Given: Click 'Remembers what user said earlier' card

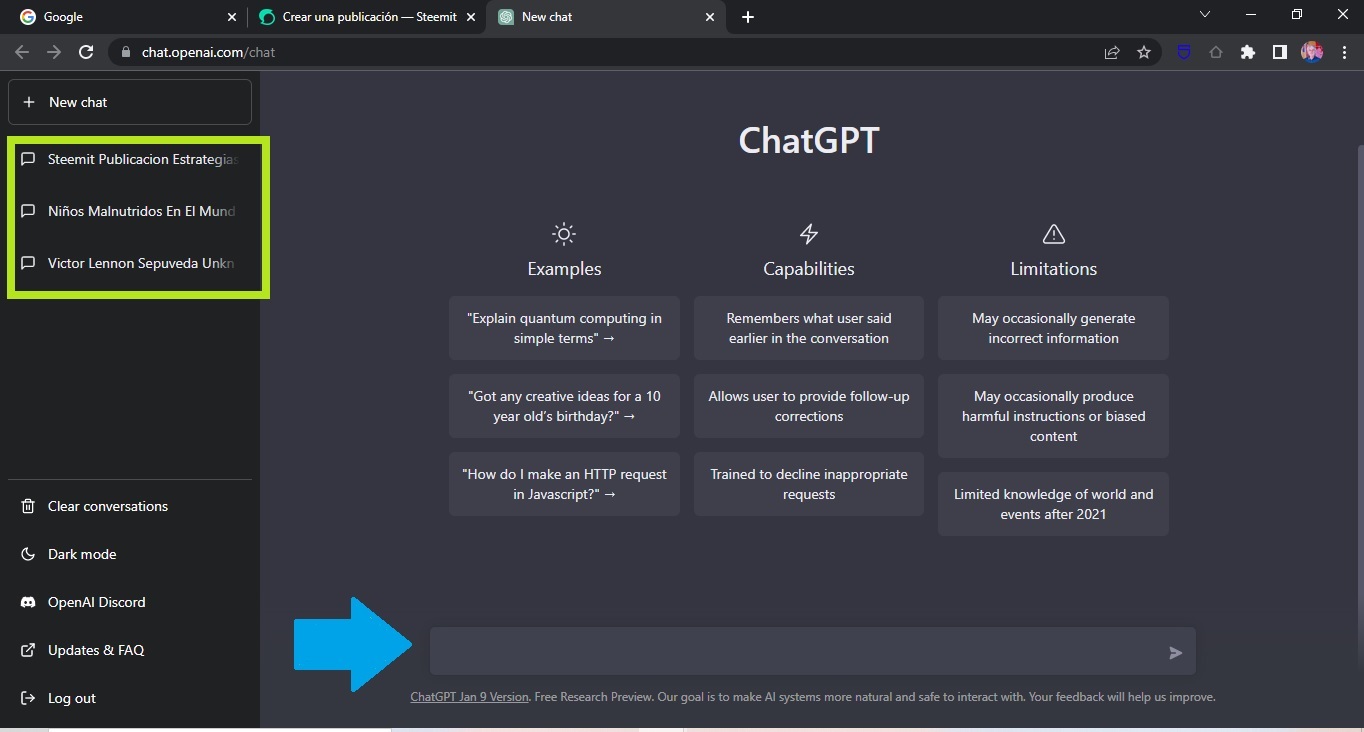Looking at the screenshot, I should pyautogui.click(x=809, y=328).
